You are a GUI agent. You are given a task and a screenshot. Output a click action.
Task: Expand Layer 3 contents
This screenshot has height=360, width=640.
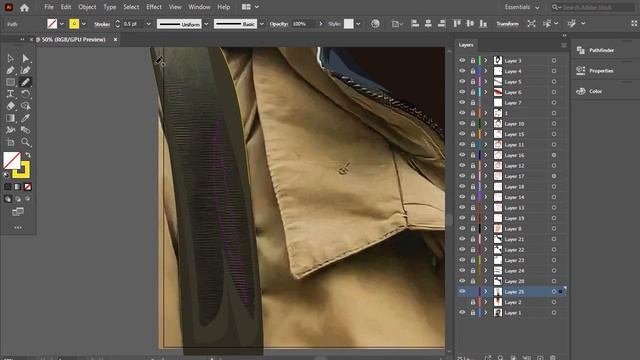[x=486, y=60]
